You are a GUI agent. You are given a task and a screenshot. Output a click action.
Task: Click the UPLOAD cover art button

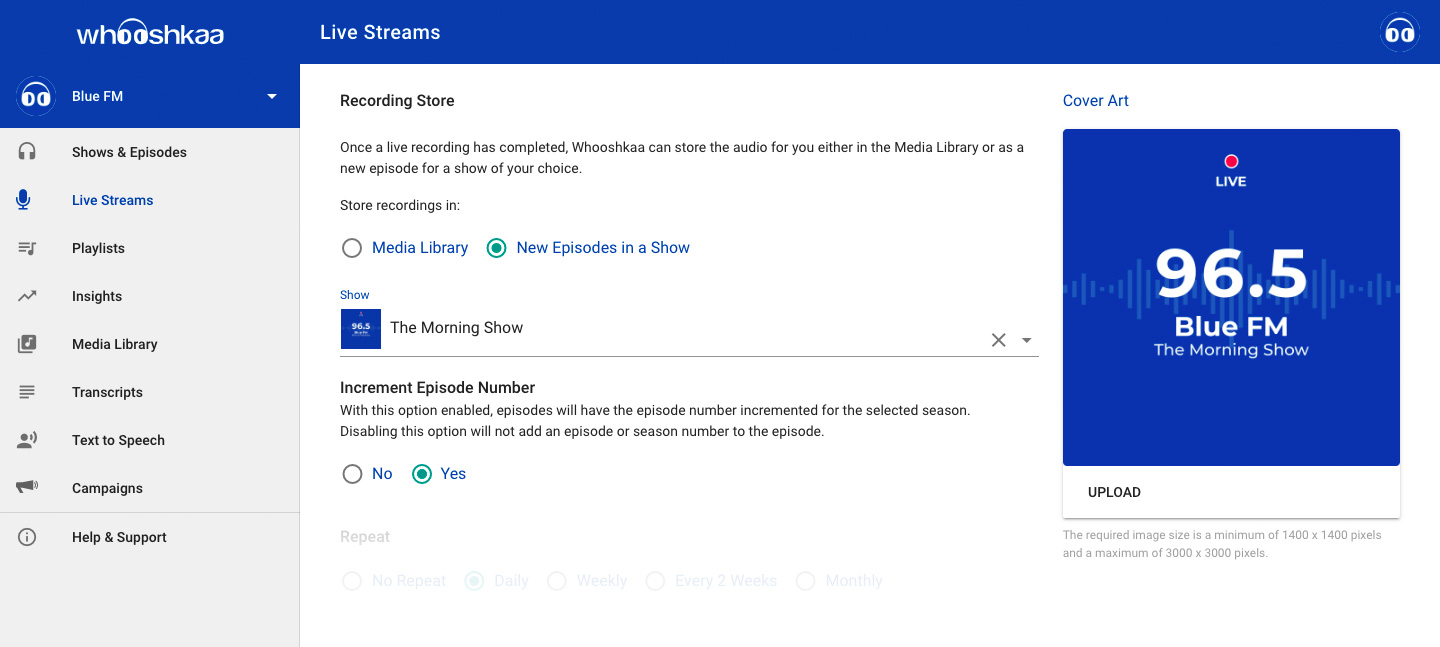(1114, 492)
